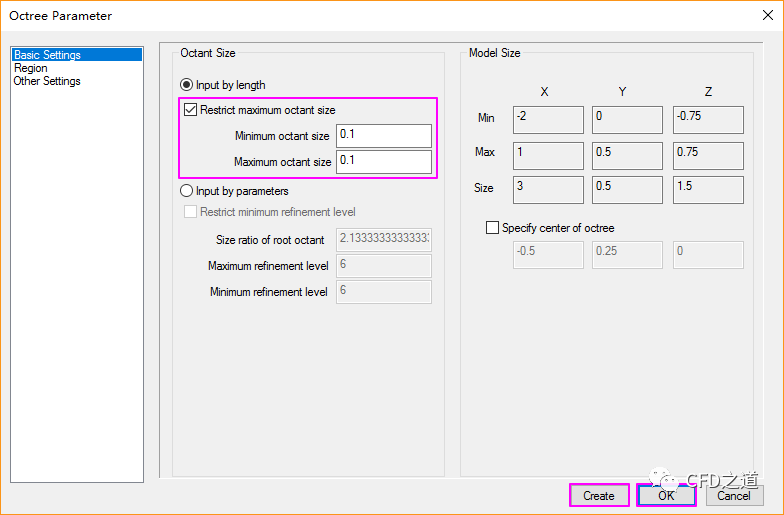The width and height of the screenshot is (784, 515).
Task: Click the Maximum refinement level label
Action: [x=268, y=266]
